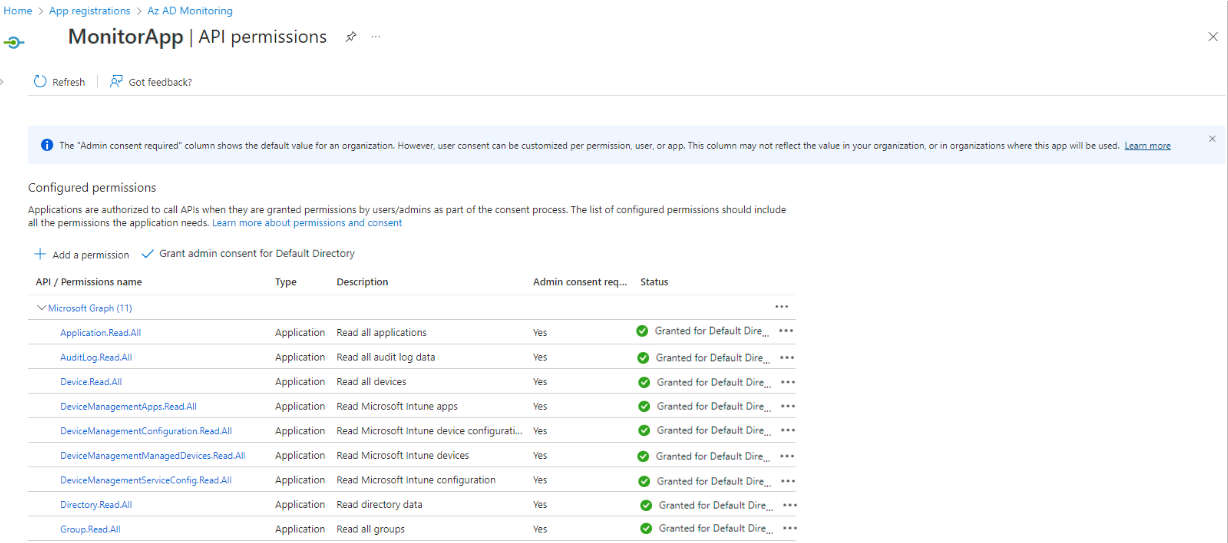The width and height of the screenshot is (1228, 543).
Task: Click Add a permission
Action: 81,254
